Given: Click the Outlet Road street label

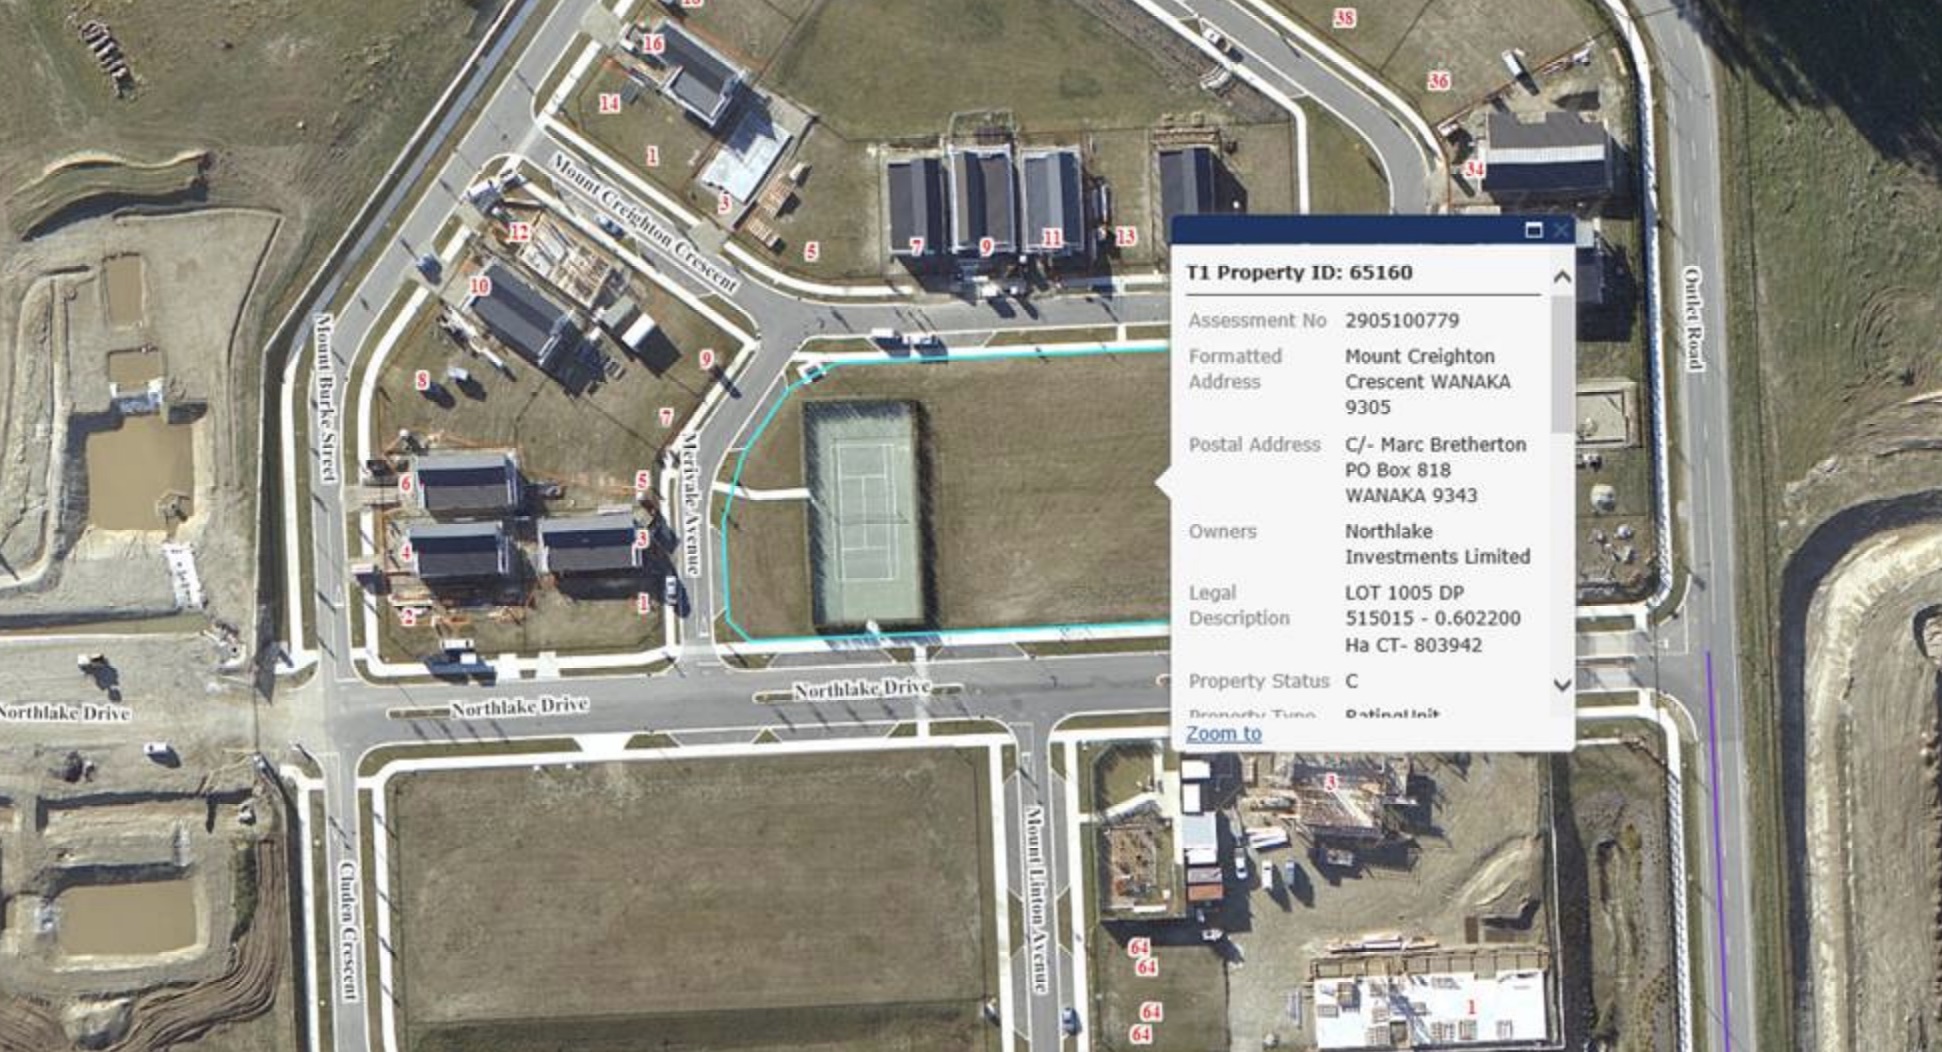Looking at the screenshot, I should tap(1692, 318).
